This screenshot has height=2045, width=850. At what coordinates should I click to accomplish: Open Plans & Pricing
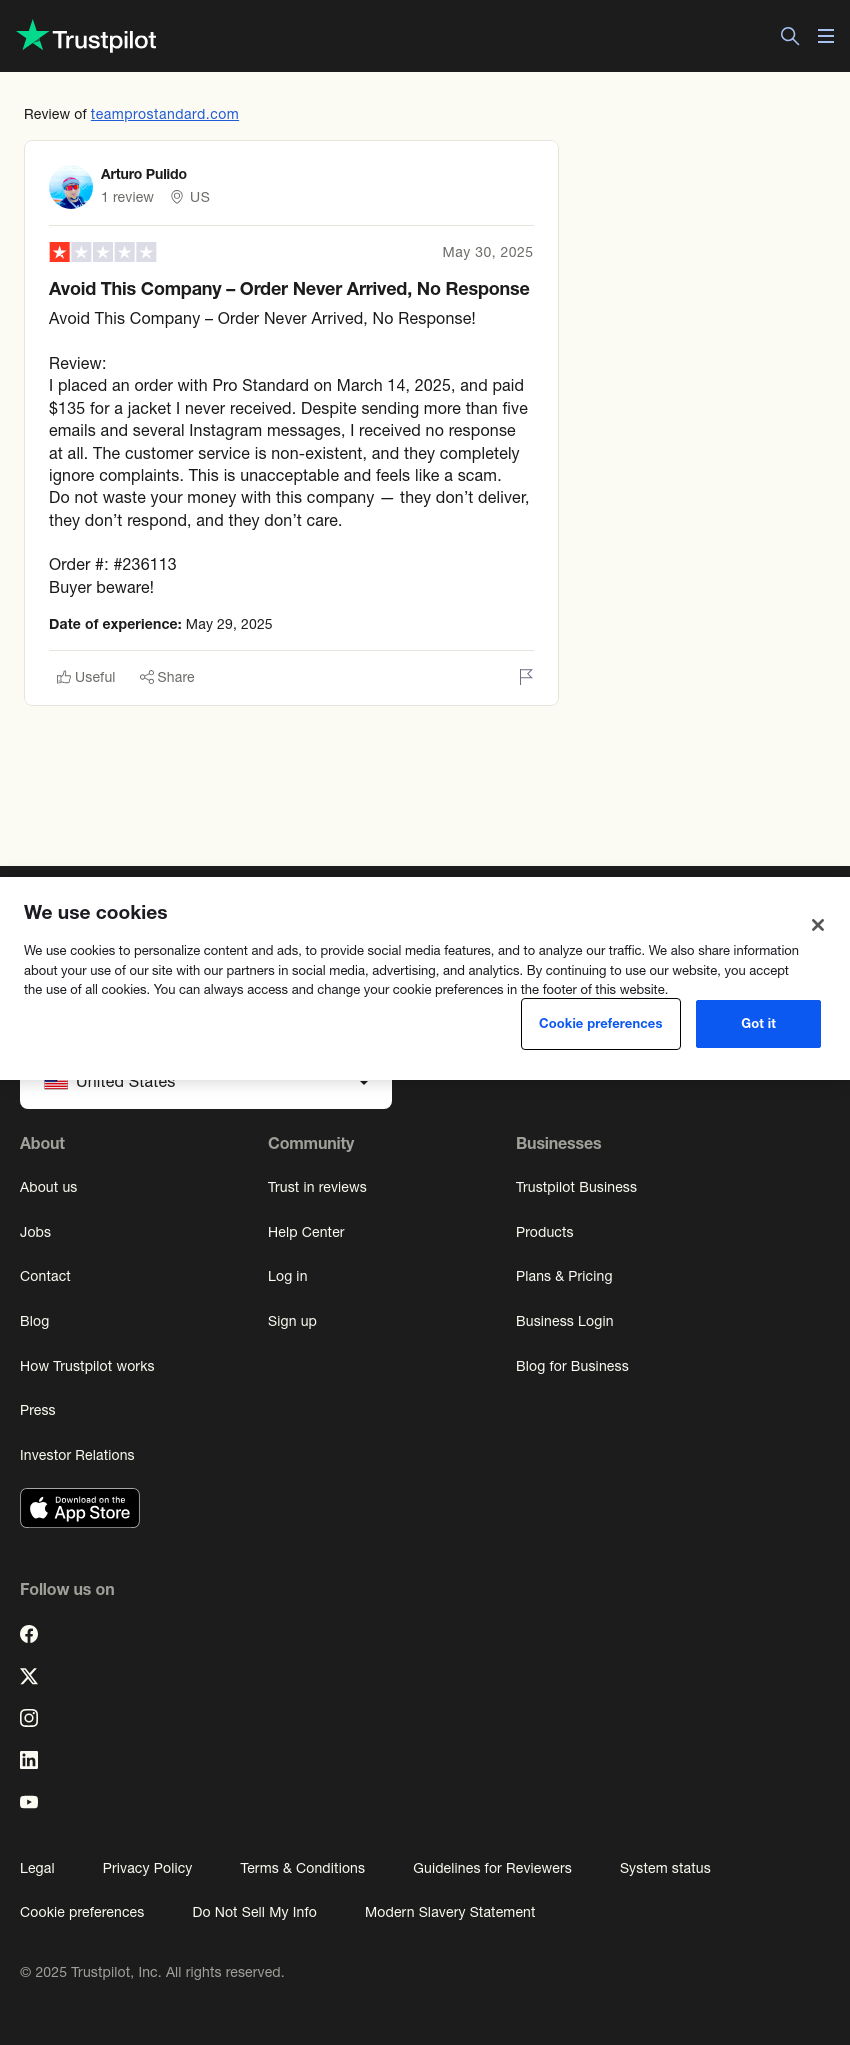(564, 1276)
